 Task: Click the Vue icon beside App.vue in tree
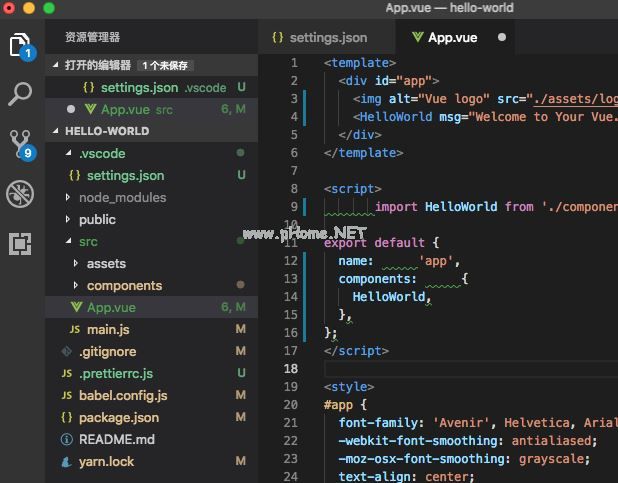tap(76, 307)
